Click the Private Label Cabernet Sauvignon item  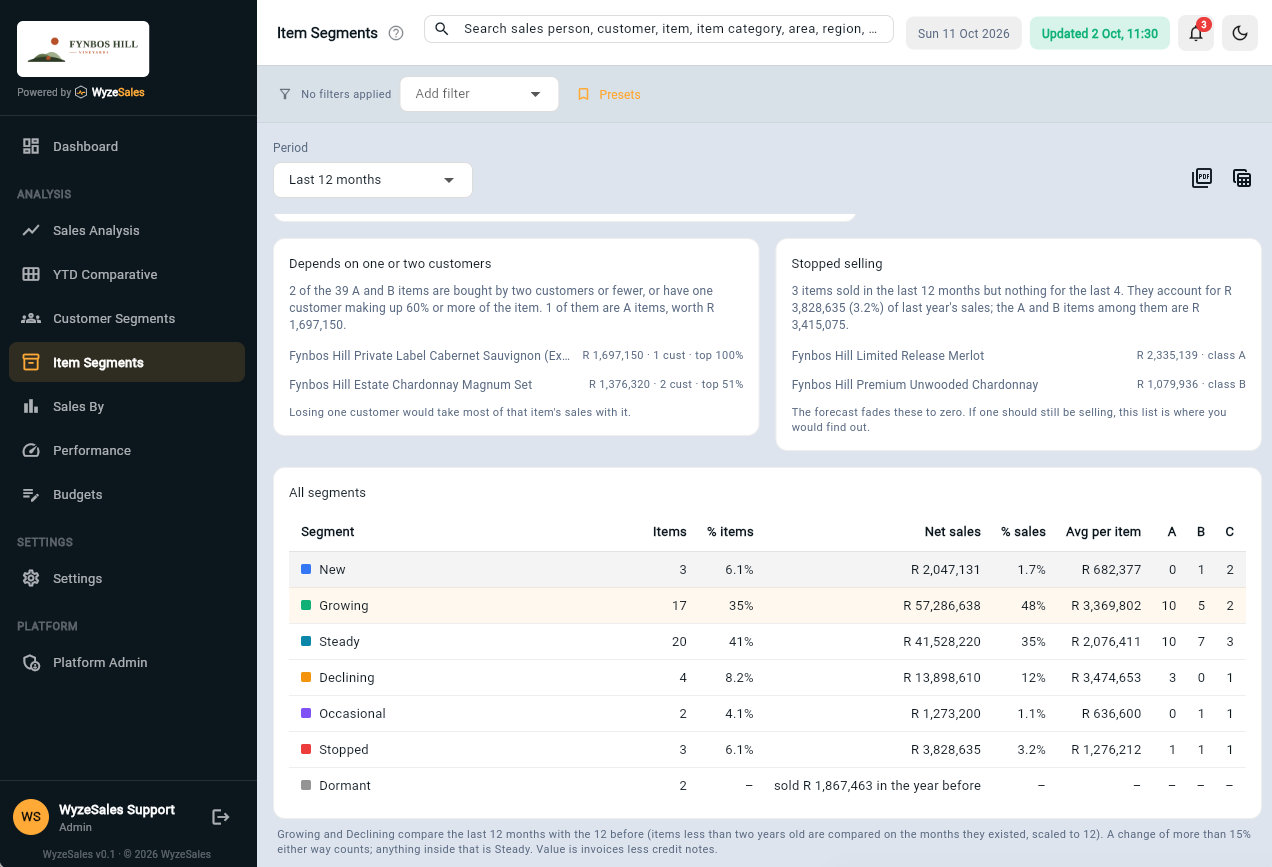point(430,356)
